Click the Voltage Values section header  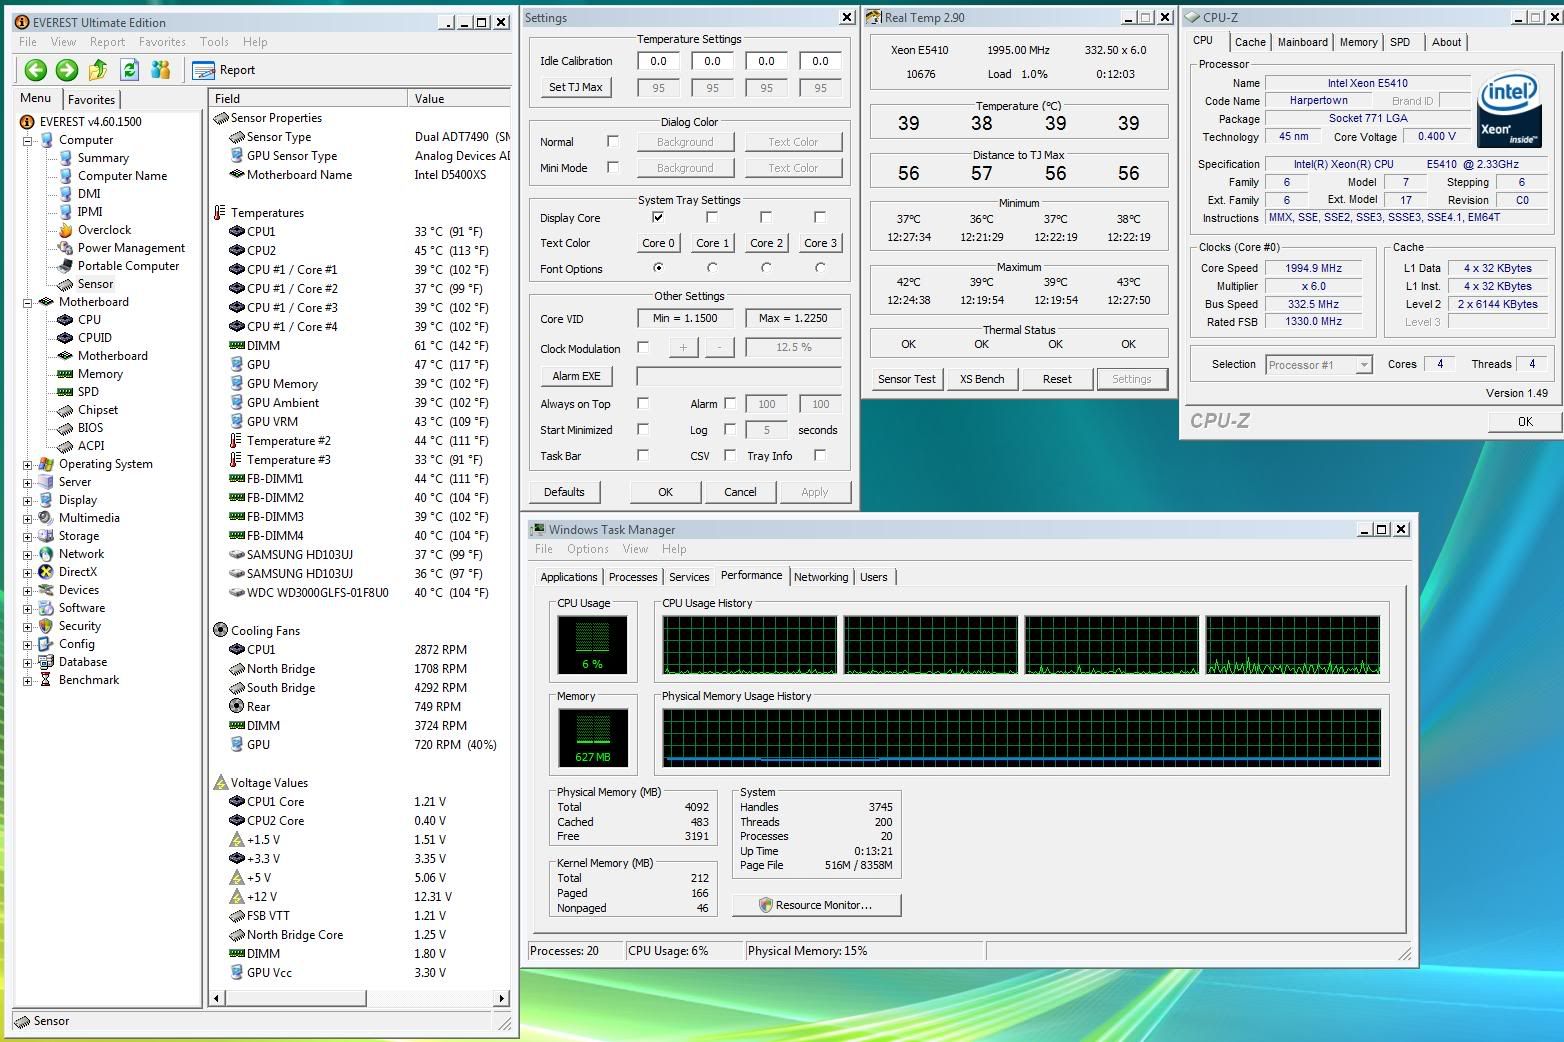click(269, 783)
